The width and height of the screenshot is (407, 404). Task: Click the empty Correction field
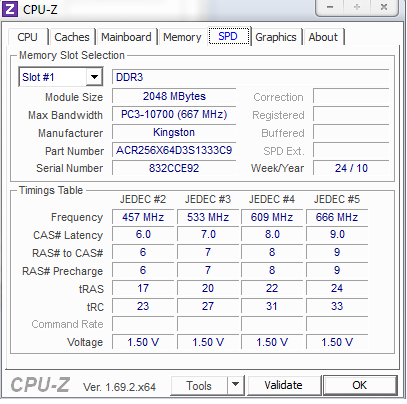(x=351, y=96)
